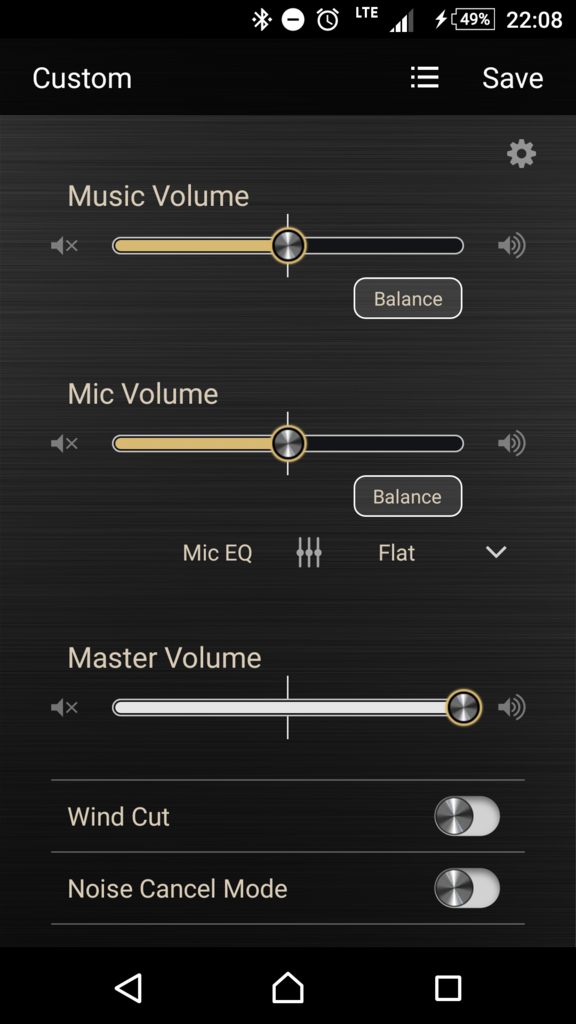
Task: Tap the Music Volume mute speaker icon
Action: pyautogui.click(x=65, y=246)
